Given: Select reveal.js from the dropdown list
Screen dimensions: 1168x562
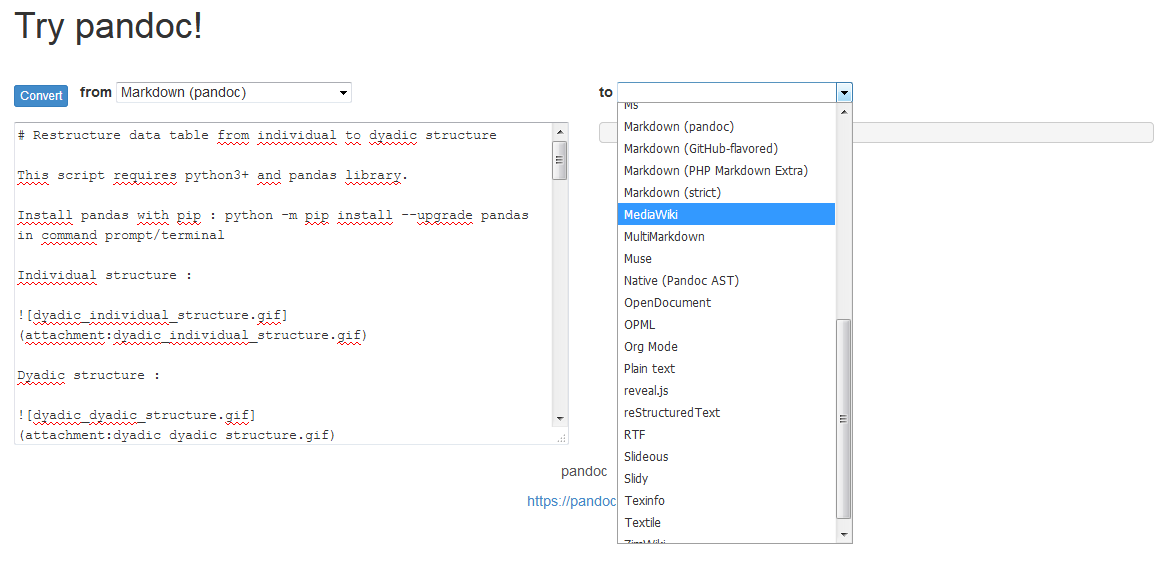Looking at the screenshot, I should pos(726,391).
